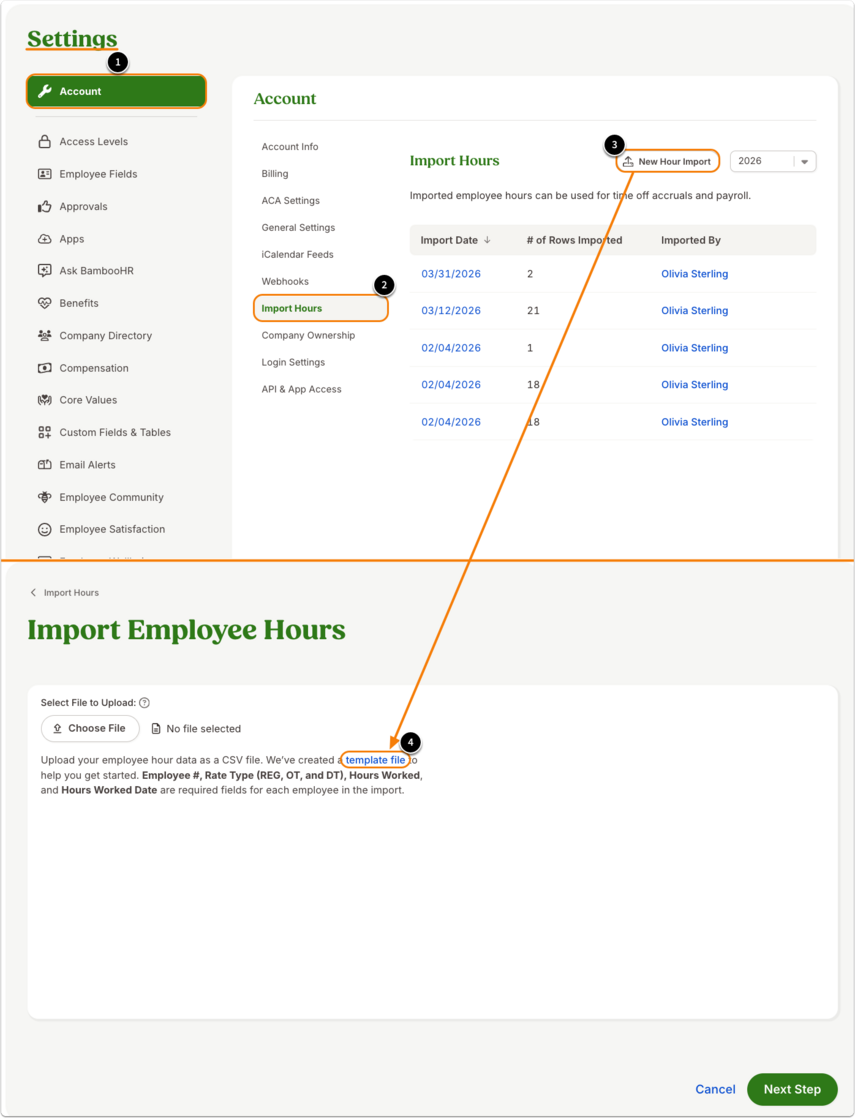Download the template file link
The height and width of the screenshot is (1118, 855).
pyautogui.click(x=375, y=760)
